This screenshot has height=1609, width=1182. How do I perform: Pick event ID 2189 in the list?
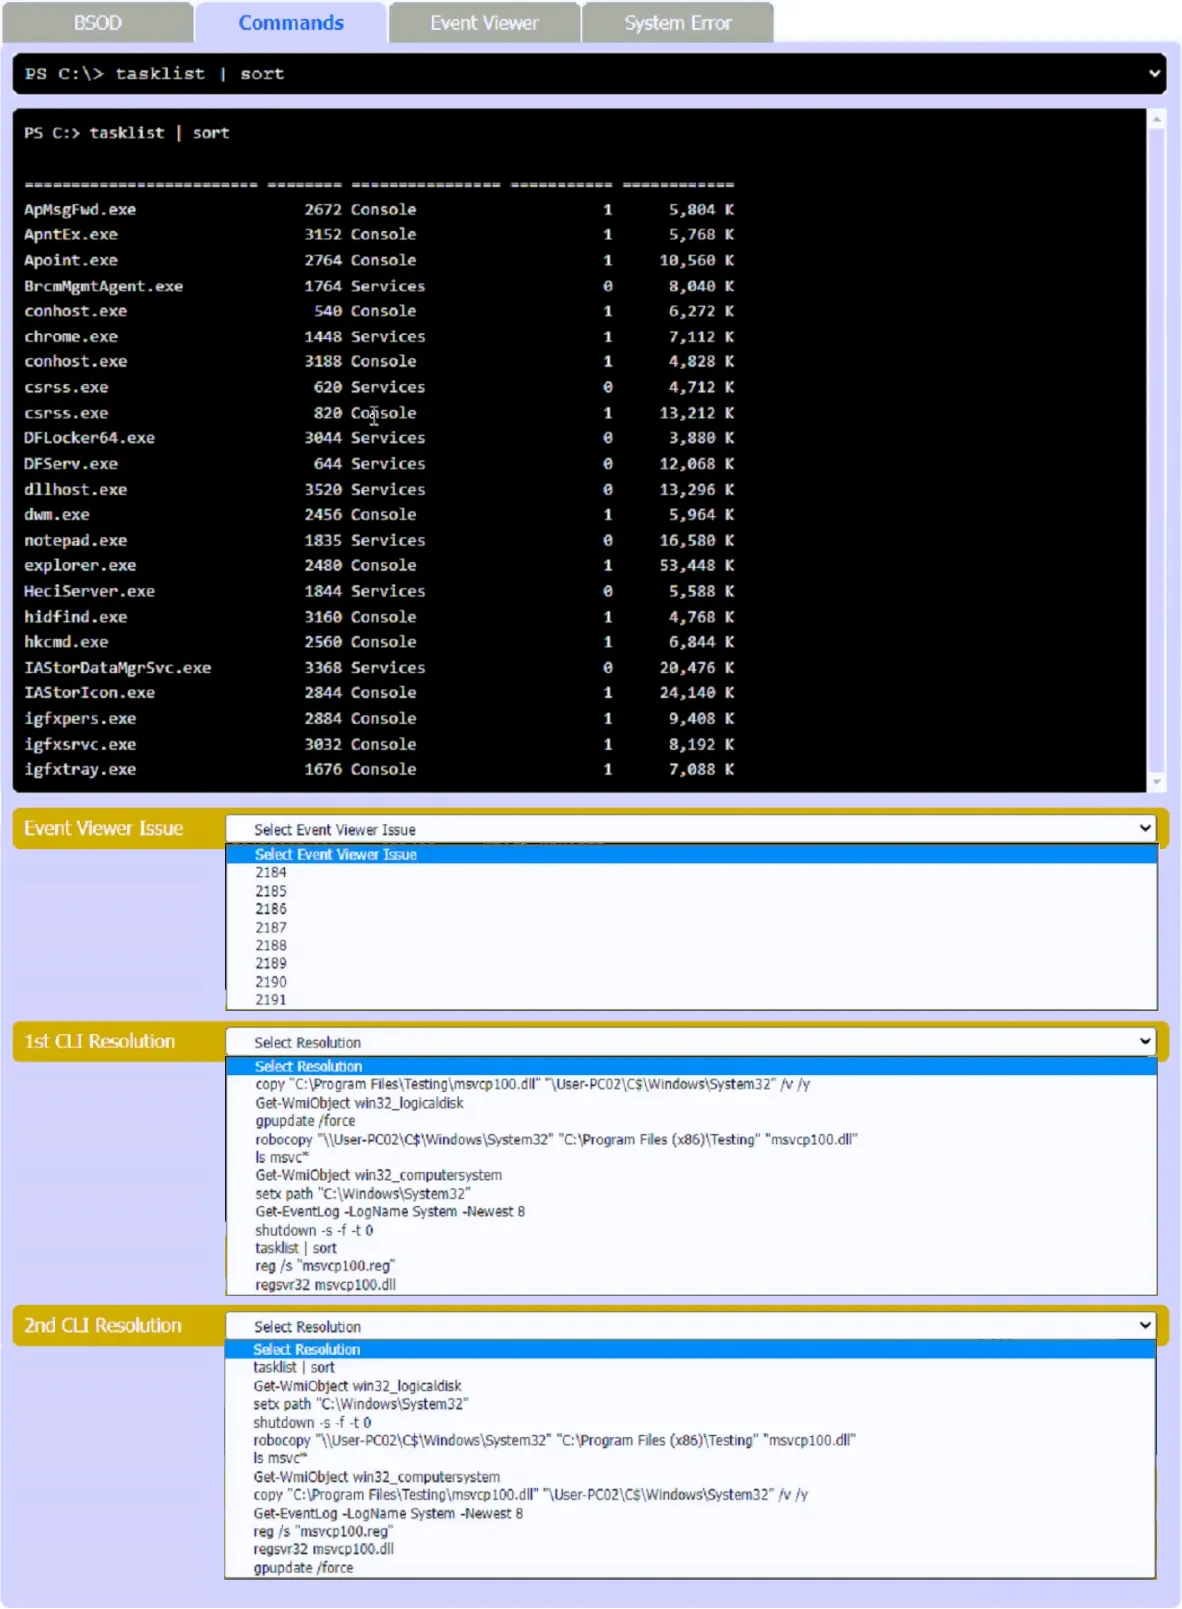[691, 963]
